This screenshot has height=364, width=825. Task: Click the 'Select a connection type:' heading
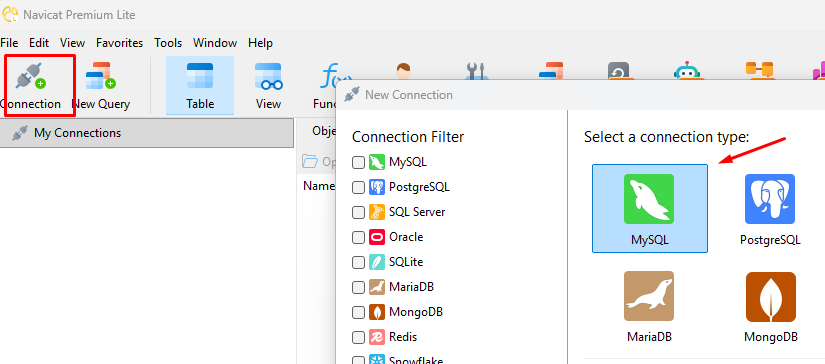coord(667,137)
